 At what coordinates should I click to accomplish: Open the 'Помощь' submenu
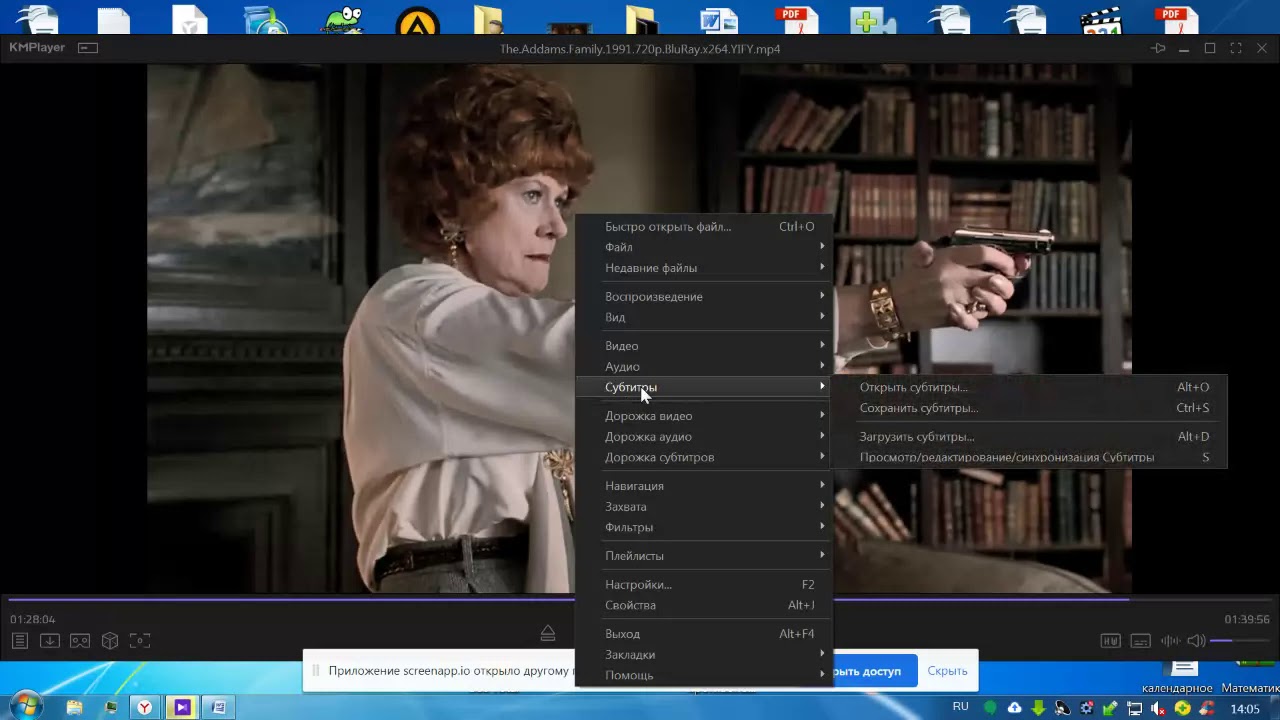[704, 675]
